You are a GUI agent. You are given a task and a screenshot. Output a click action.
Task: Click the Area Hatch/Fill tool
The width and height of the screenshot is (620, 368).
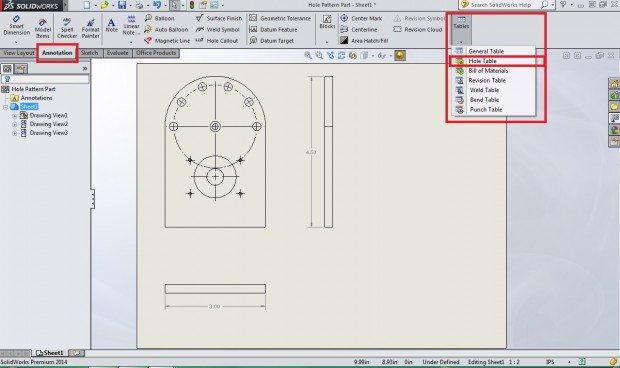point(364,40)
